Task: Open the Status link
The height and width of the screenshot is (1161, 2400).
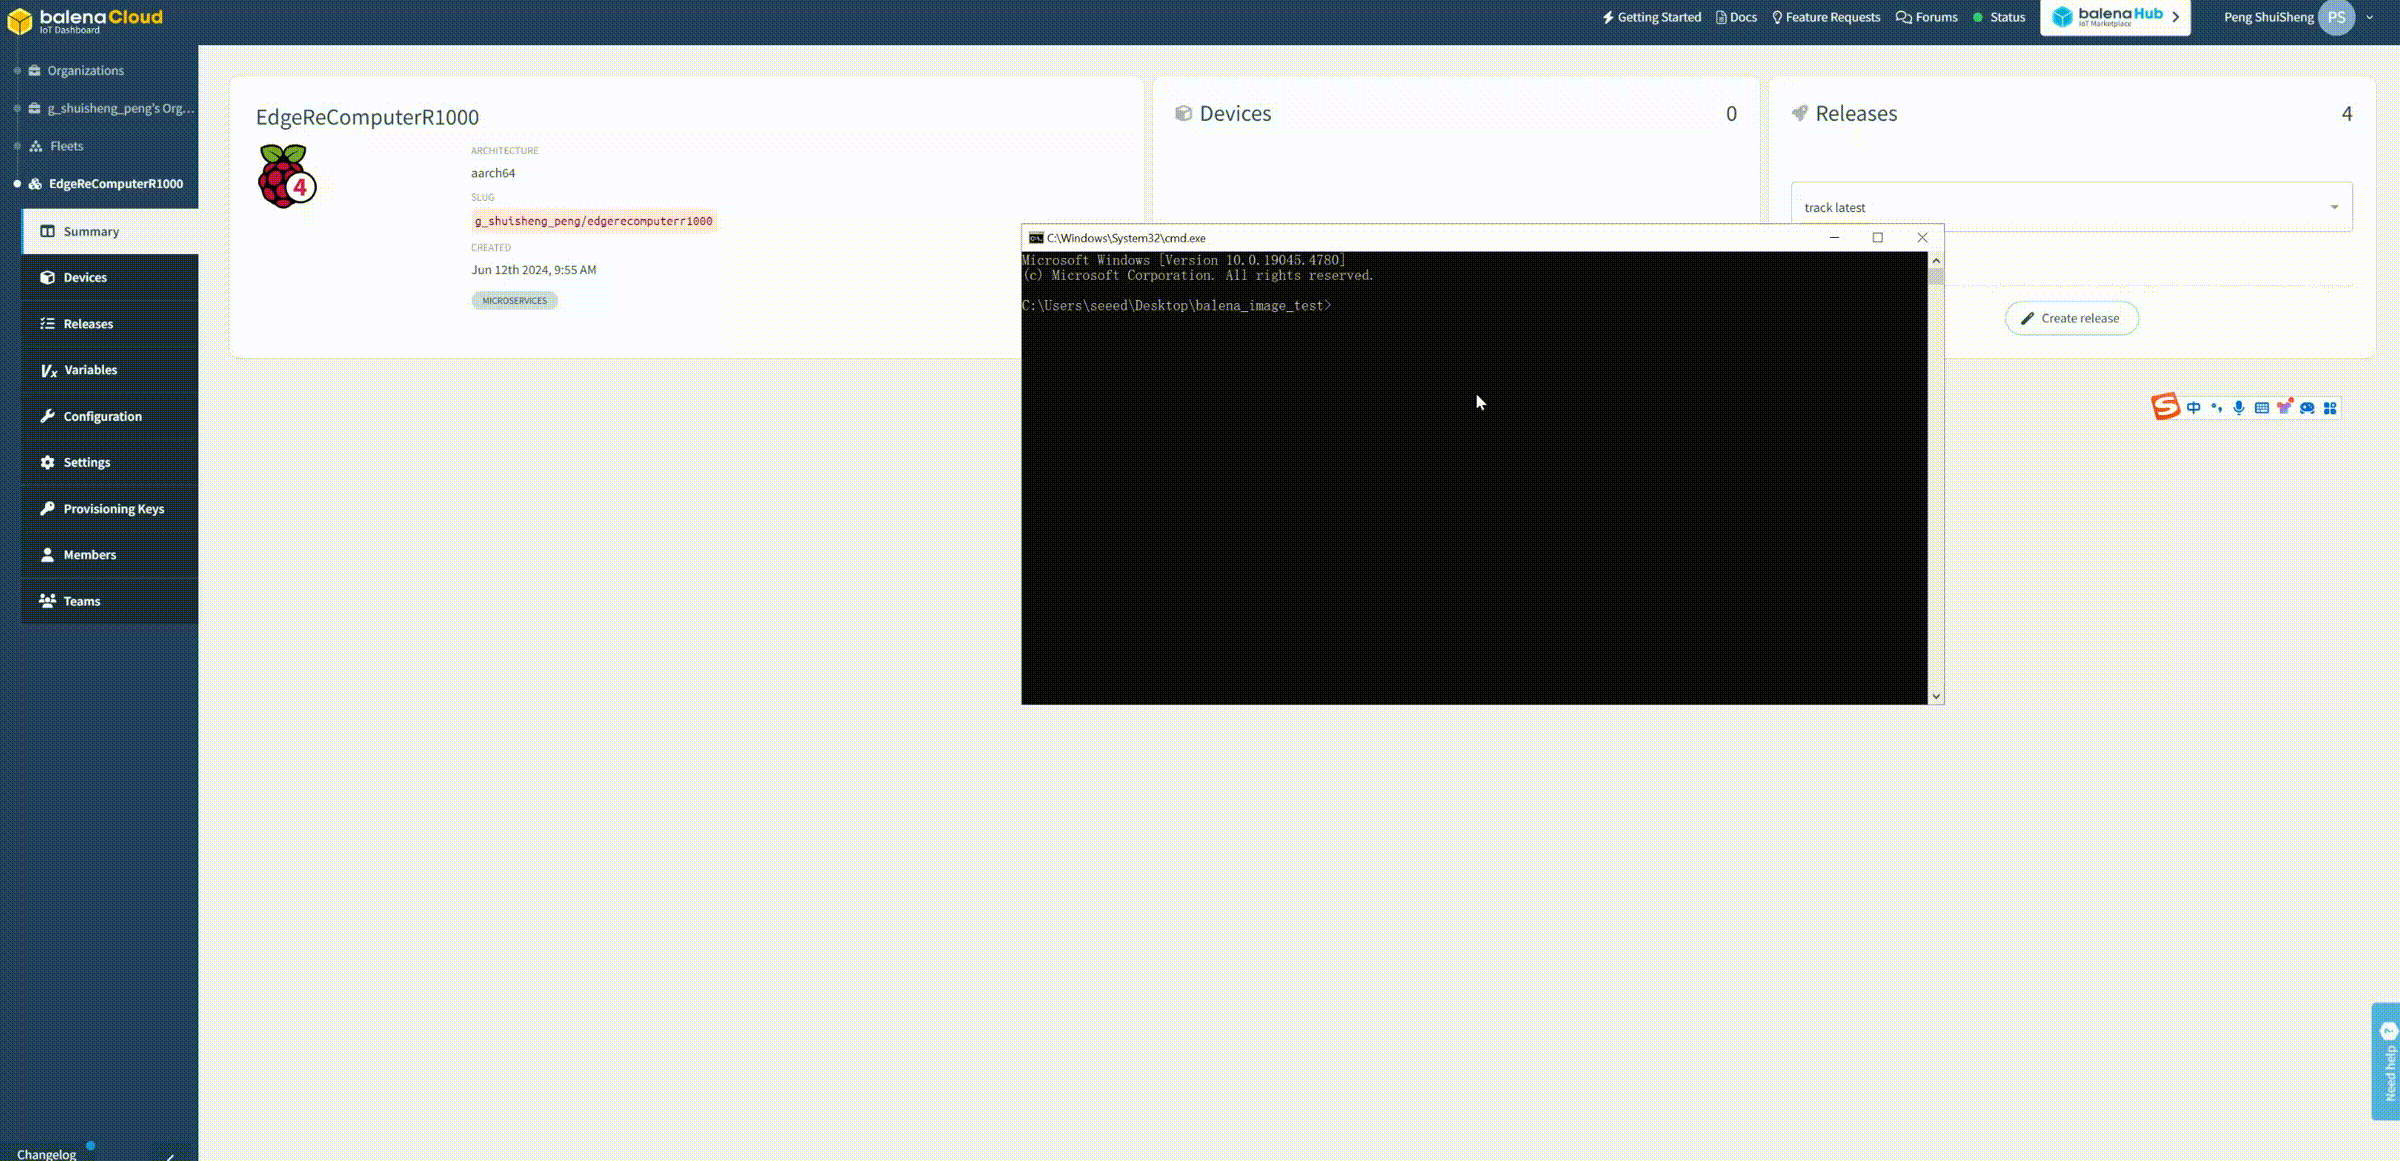Action: pyautogui.click(x=1999, y=17)
